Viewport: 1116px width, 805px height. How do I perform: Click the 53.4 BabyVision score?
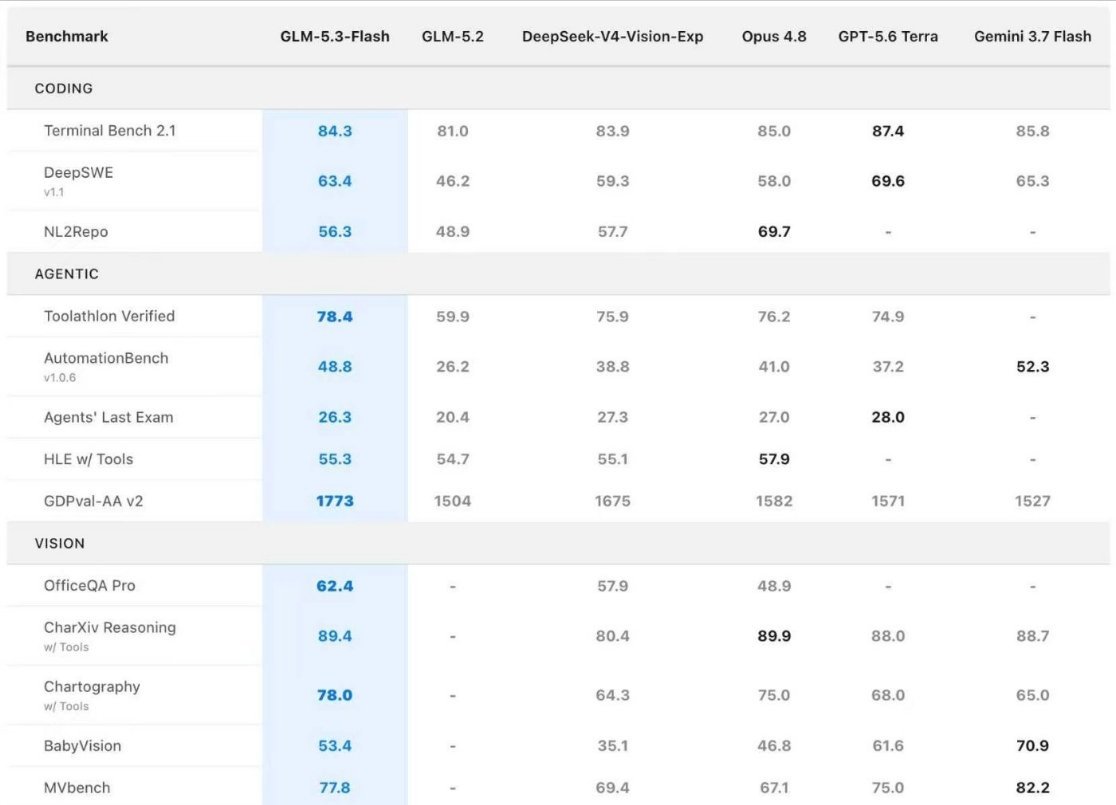click(x=335, y=745)
